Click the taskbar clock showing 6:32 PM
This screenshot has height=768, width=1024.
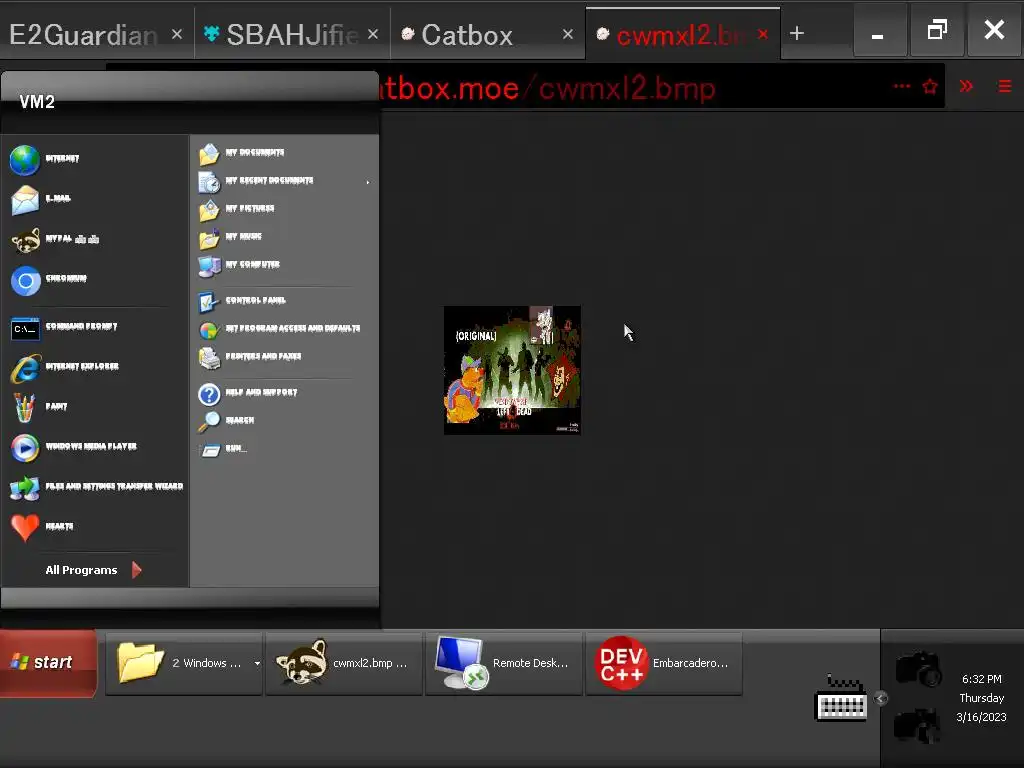[982, 679]
